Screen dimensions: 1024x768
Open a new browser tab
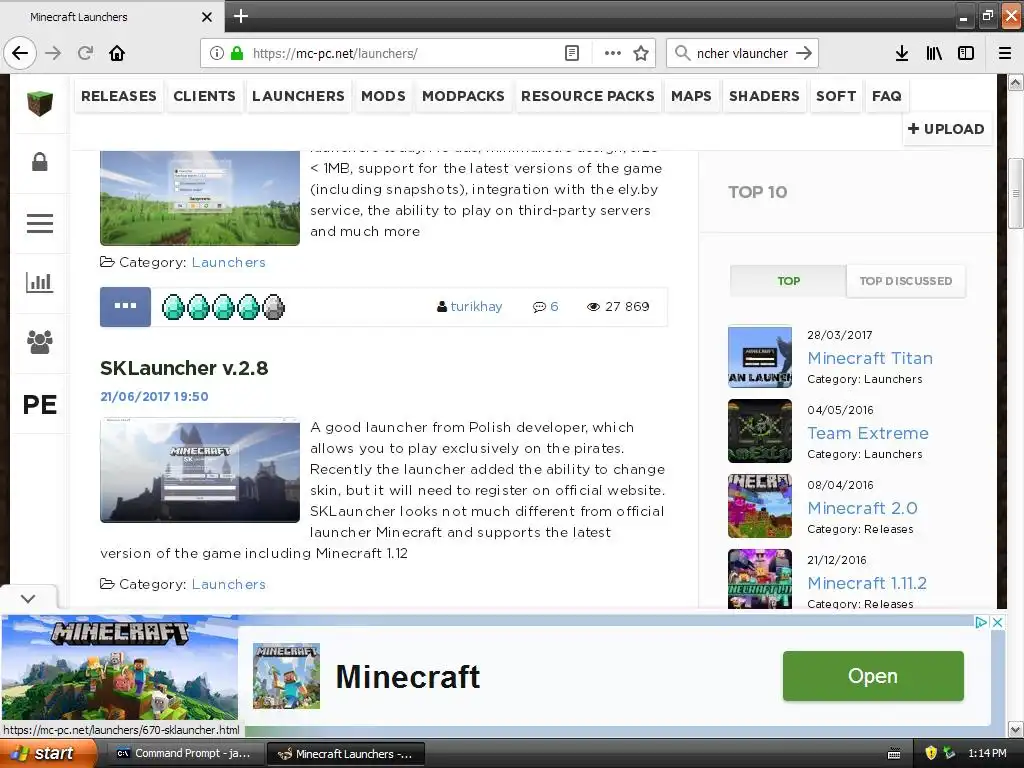(x=240, y=16)
